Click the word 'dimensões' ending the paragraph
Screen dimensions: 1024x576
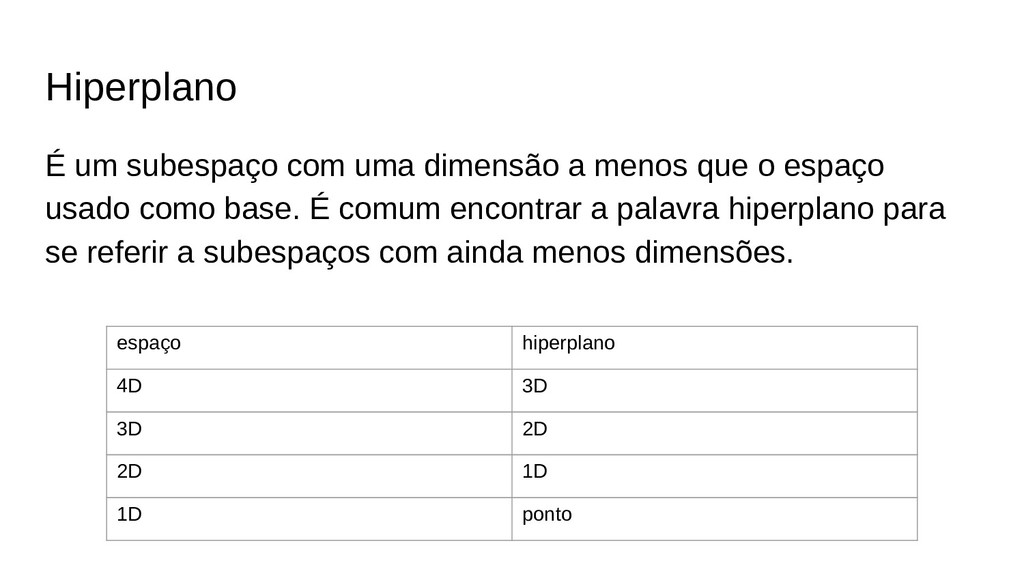click(714, 252)
